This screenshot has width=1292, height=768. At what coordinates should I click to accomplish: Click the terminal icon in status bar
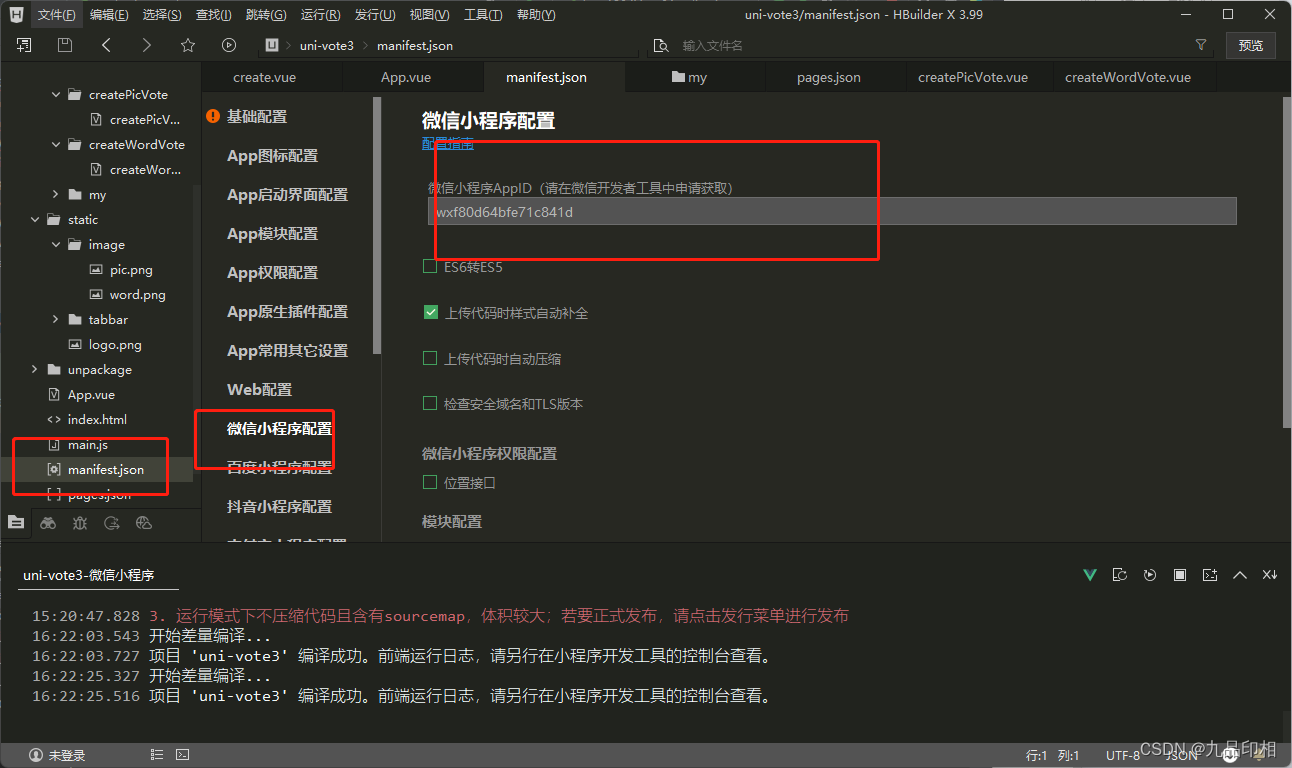coord(183,755)
